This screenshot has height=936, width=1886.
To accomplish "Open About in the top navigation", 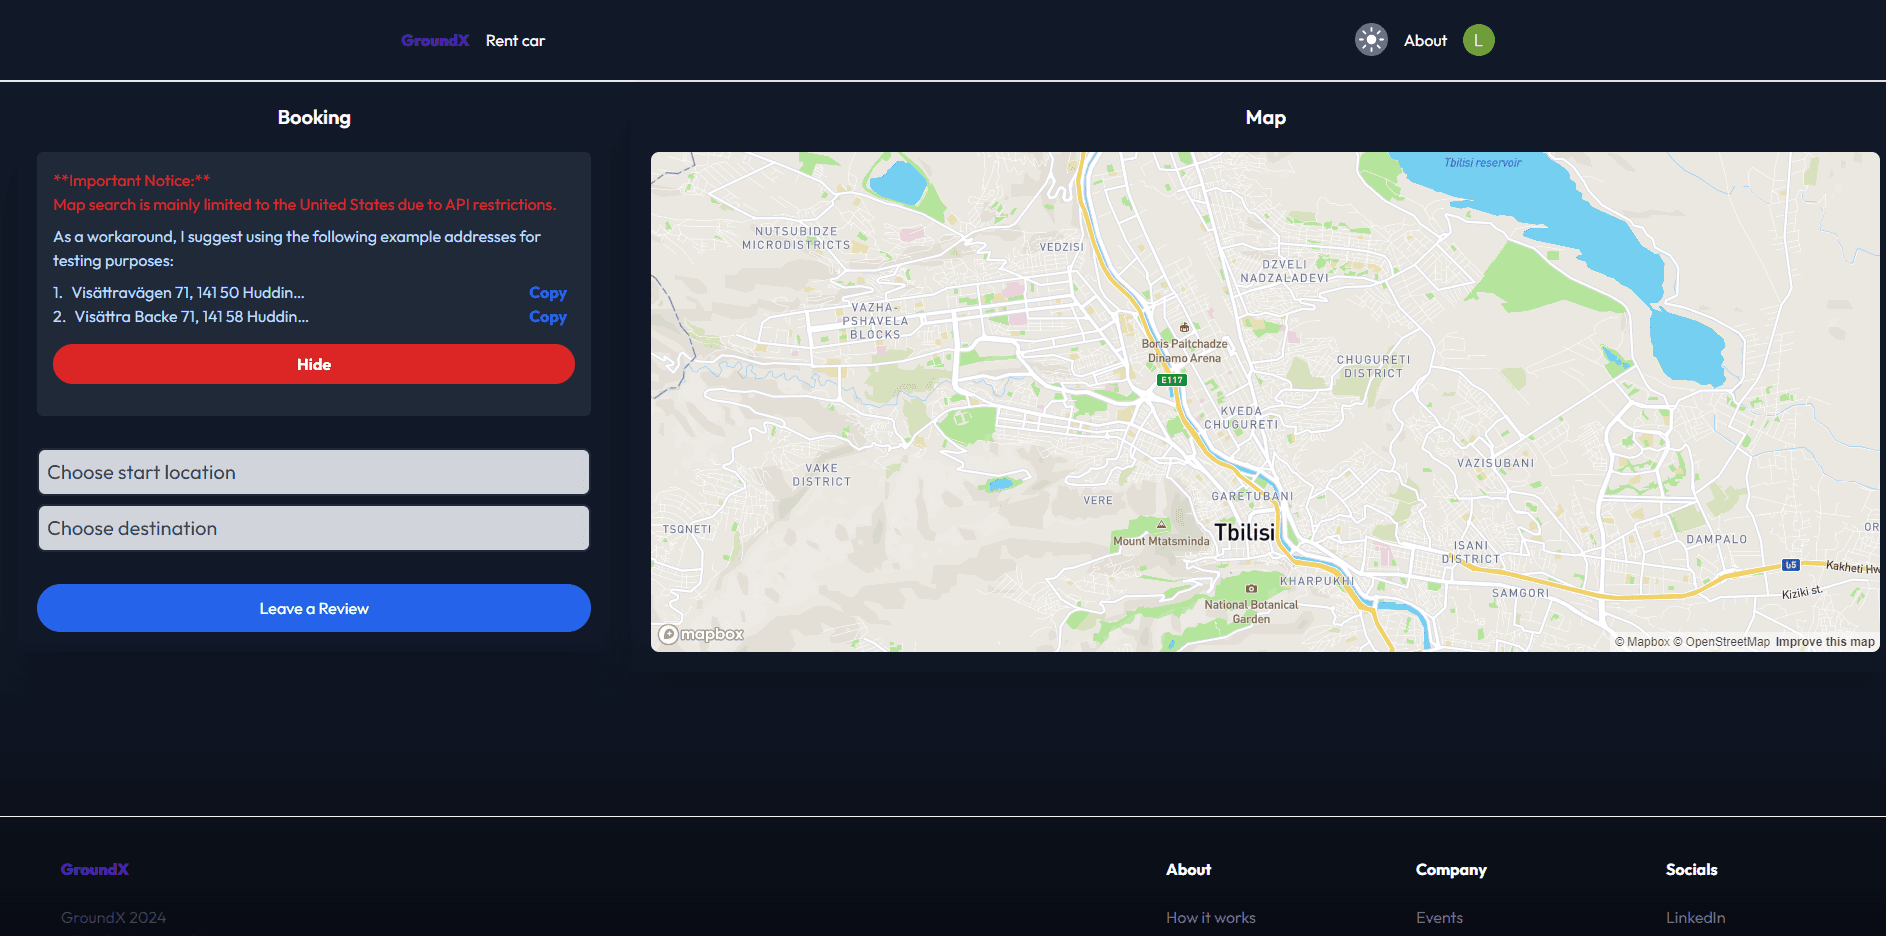I will pos(1425,41).
